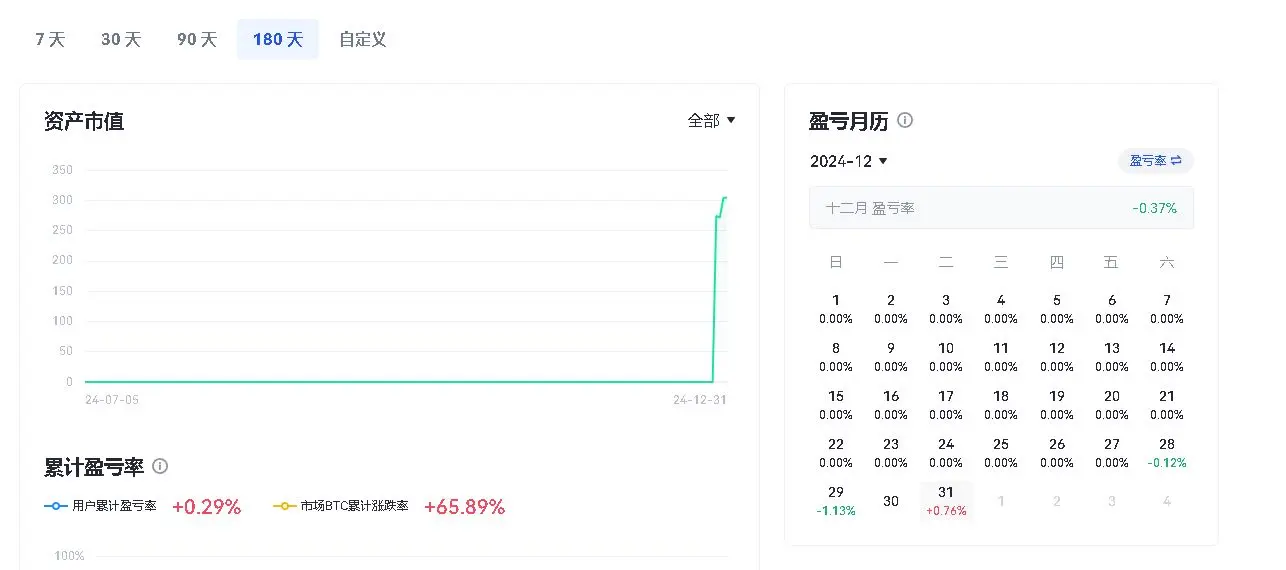Open the 盈亏月历 info icon
Viewport: 1286px width, 570px height.
[905, 121]
